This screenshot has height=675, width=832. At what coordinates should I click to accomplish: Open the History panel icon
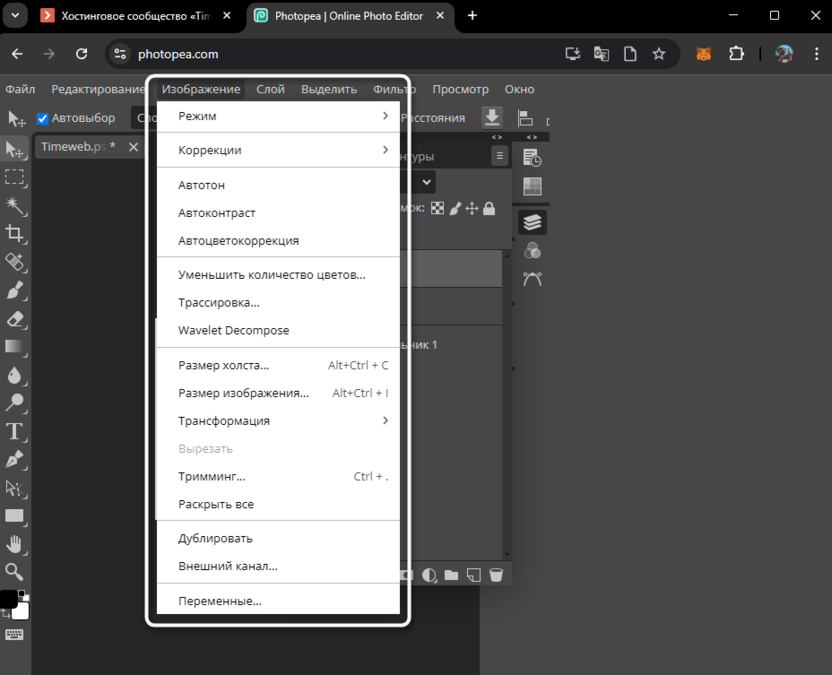point(532,158)
